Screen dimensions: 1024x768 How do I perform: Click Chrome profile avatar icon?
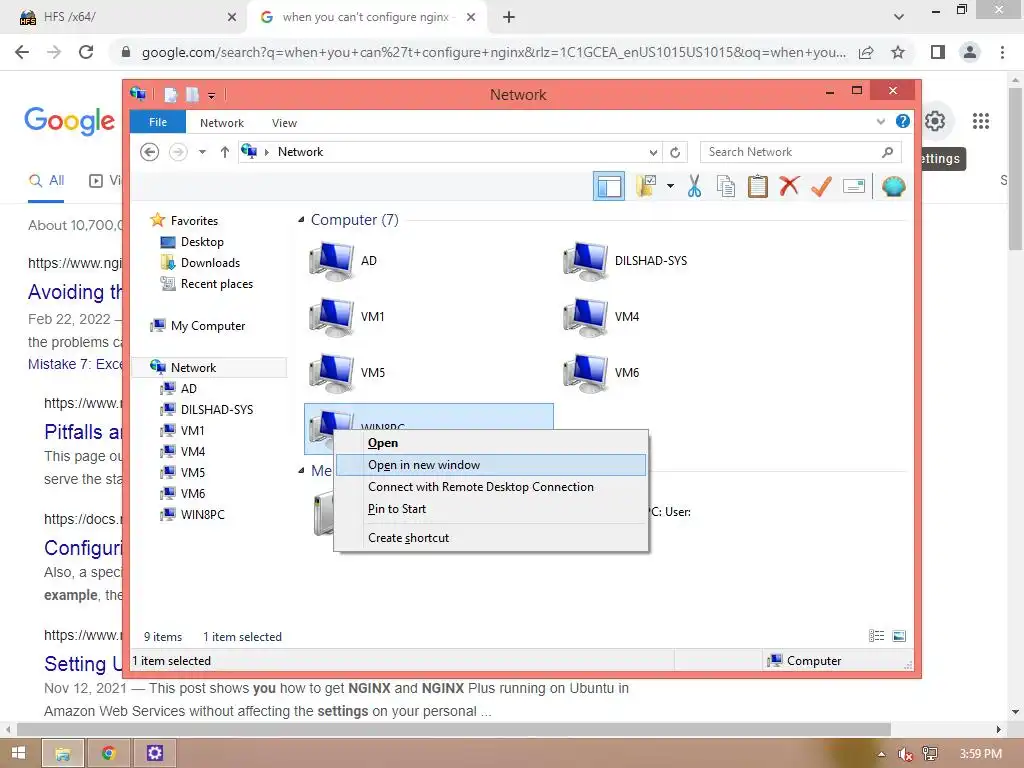[970, 52]
